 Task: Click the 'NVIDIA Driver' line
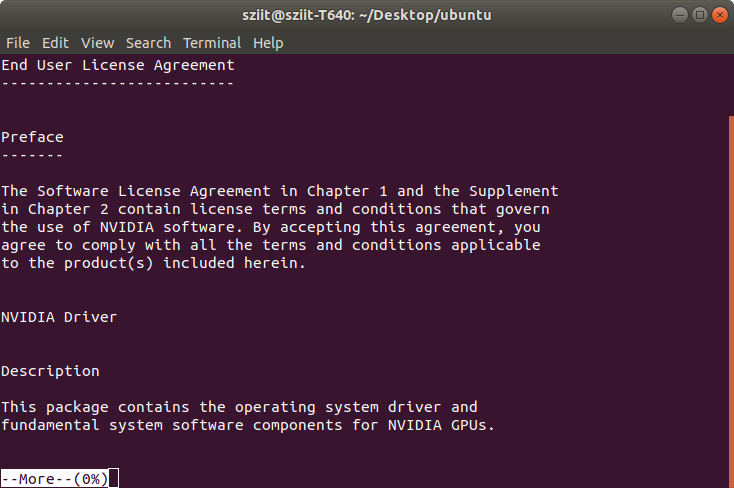(x=59, y=317)
